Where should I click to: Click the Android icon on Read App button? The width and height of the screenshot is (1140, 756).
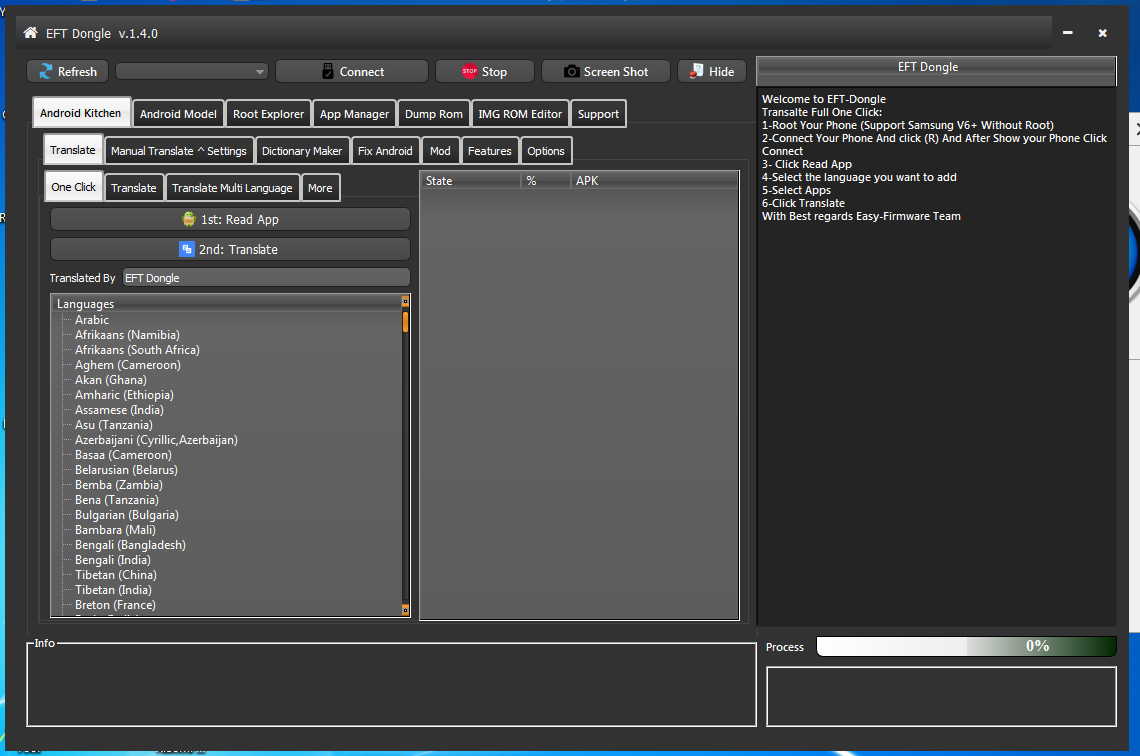pyautogui.click(x=187, y=218)
